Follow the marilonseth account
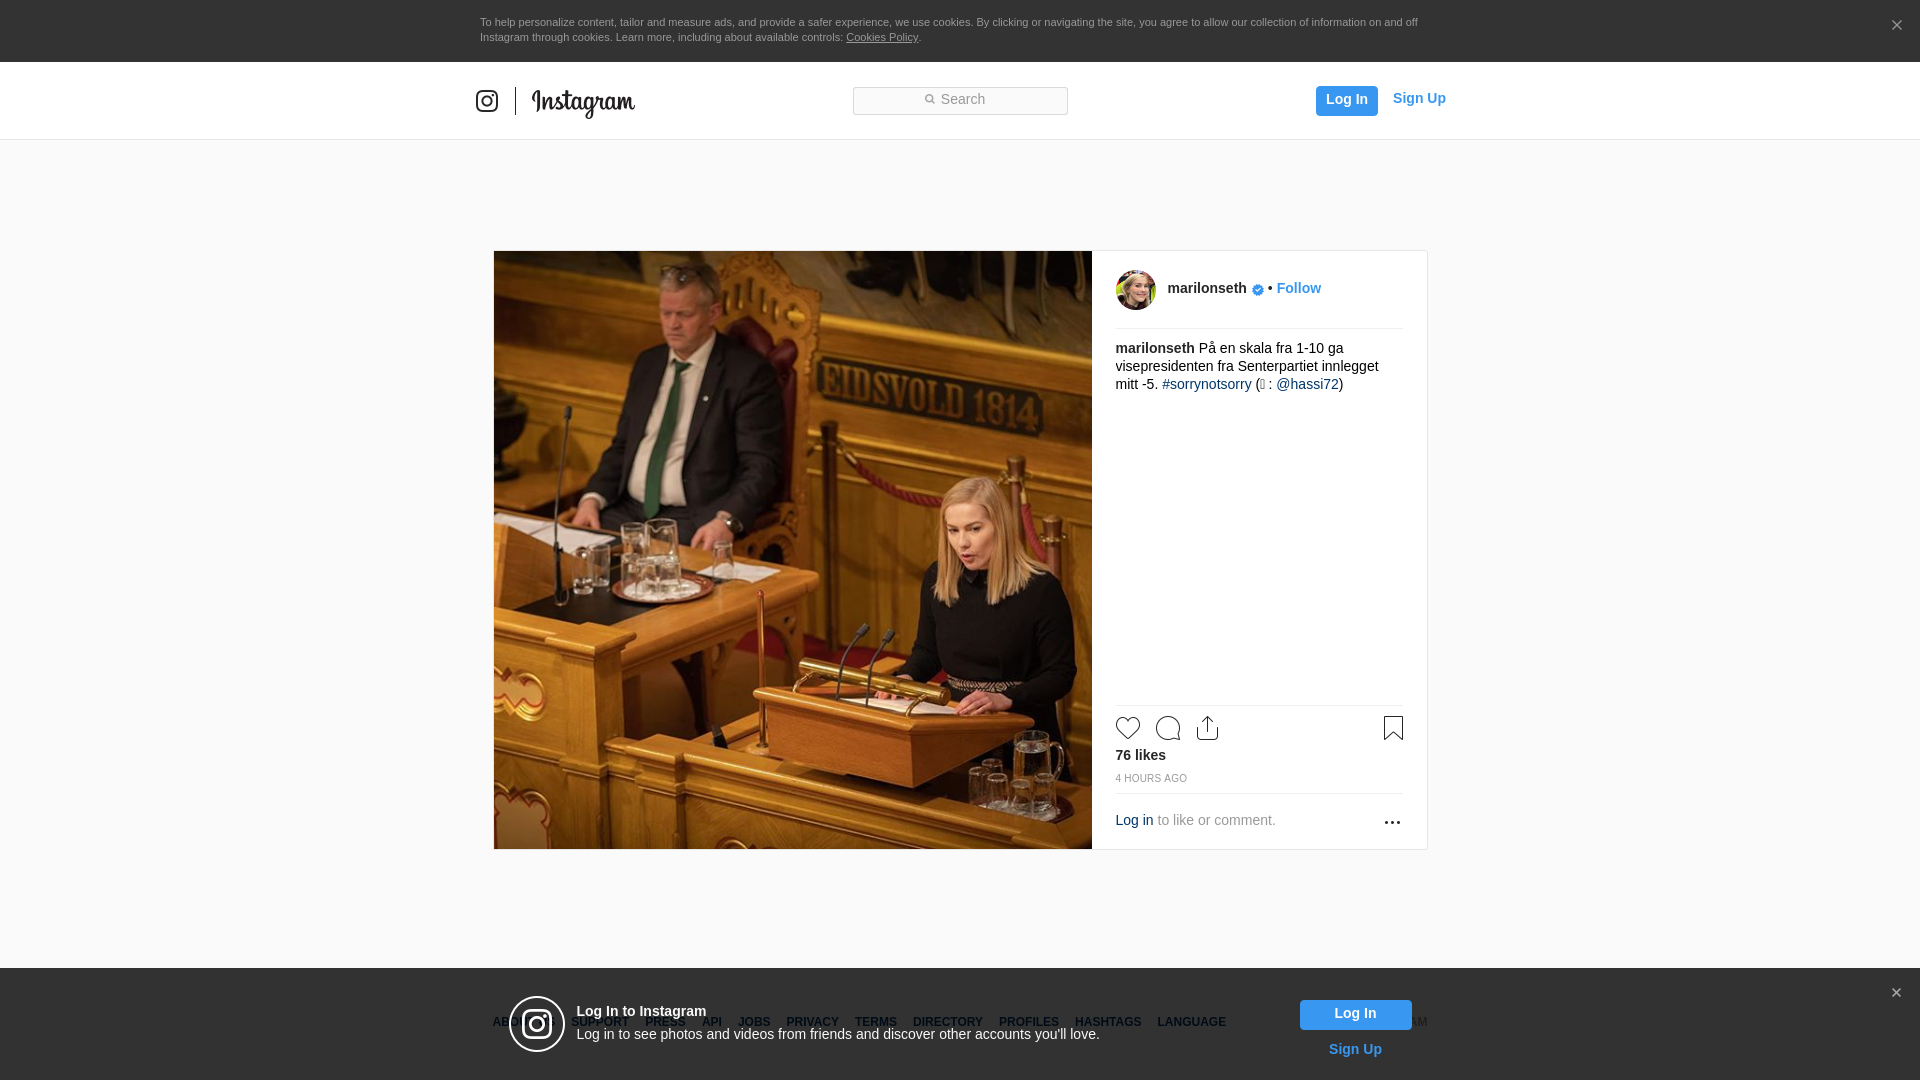The width and height of the screenshot is (1920, 1080). pos(1298,288)
